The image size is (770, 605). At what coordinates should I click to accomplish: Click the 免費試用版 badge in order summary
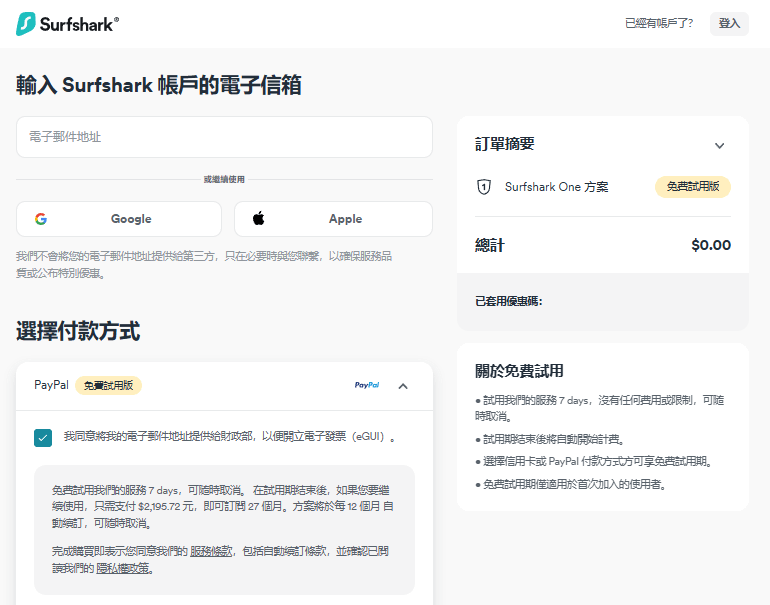click(x=693, y=187)
